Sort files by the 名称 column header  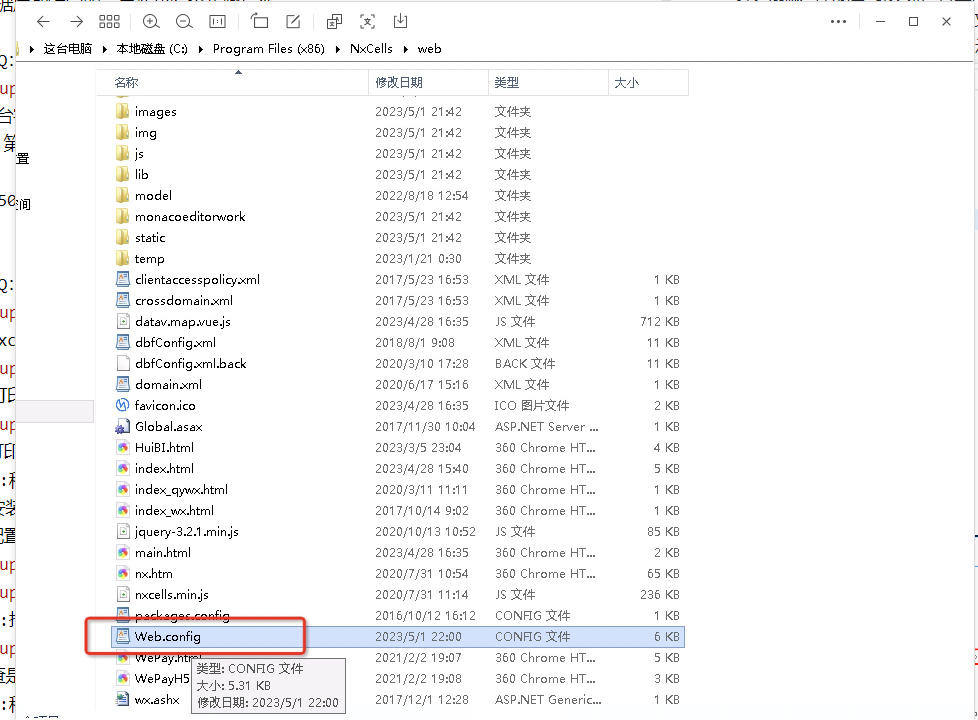127,83
